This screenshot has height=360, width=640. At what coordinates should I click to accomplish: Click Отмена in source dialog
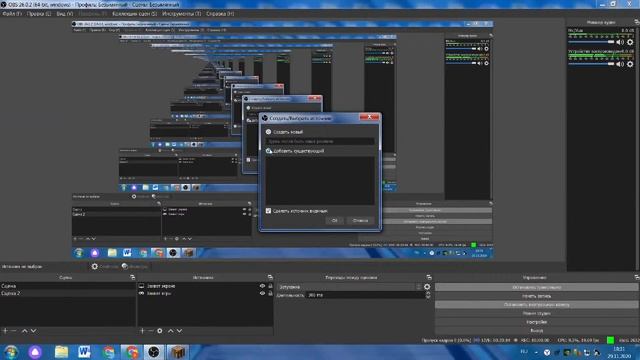coord(360,220)
